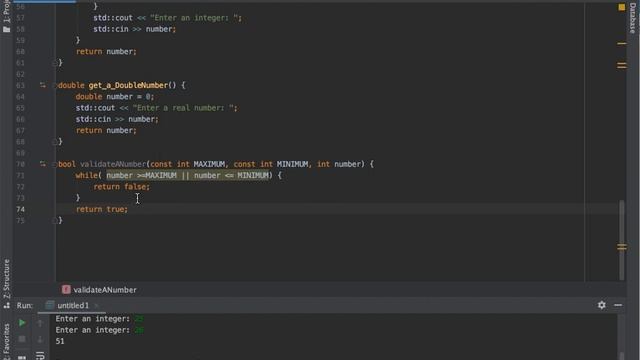Rerun program with green play button
This screenshot has width=640, height=360.
click(22, 323)
